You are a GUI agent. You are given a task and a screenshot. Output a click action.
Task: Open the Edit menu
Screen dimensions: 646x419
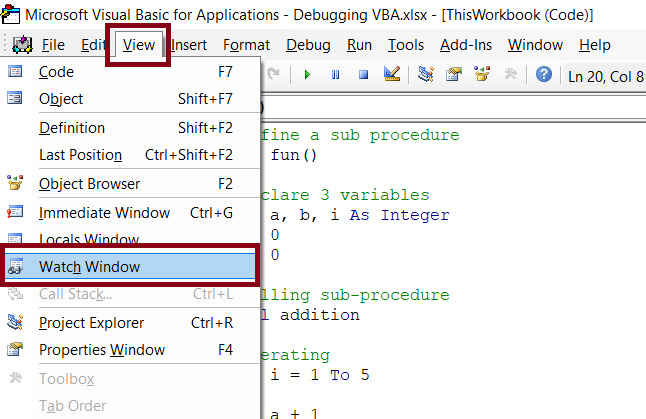pos(93,45)
